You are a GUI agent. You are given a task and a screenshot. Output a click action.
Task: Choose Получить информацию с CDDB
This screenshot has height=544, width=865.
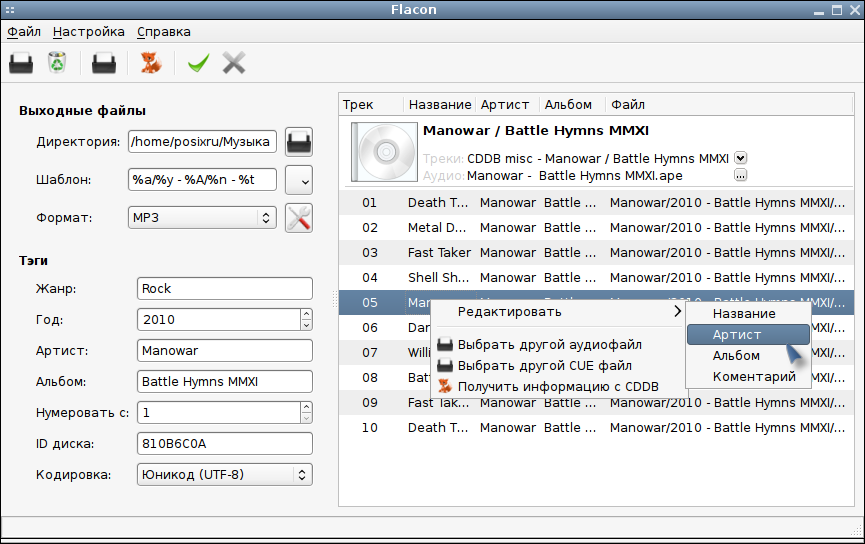tap(558, 387)
